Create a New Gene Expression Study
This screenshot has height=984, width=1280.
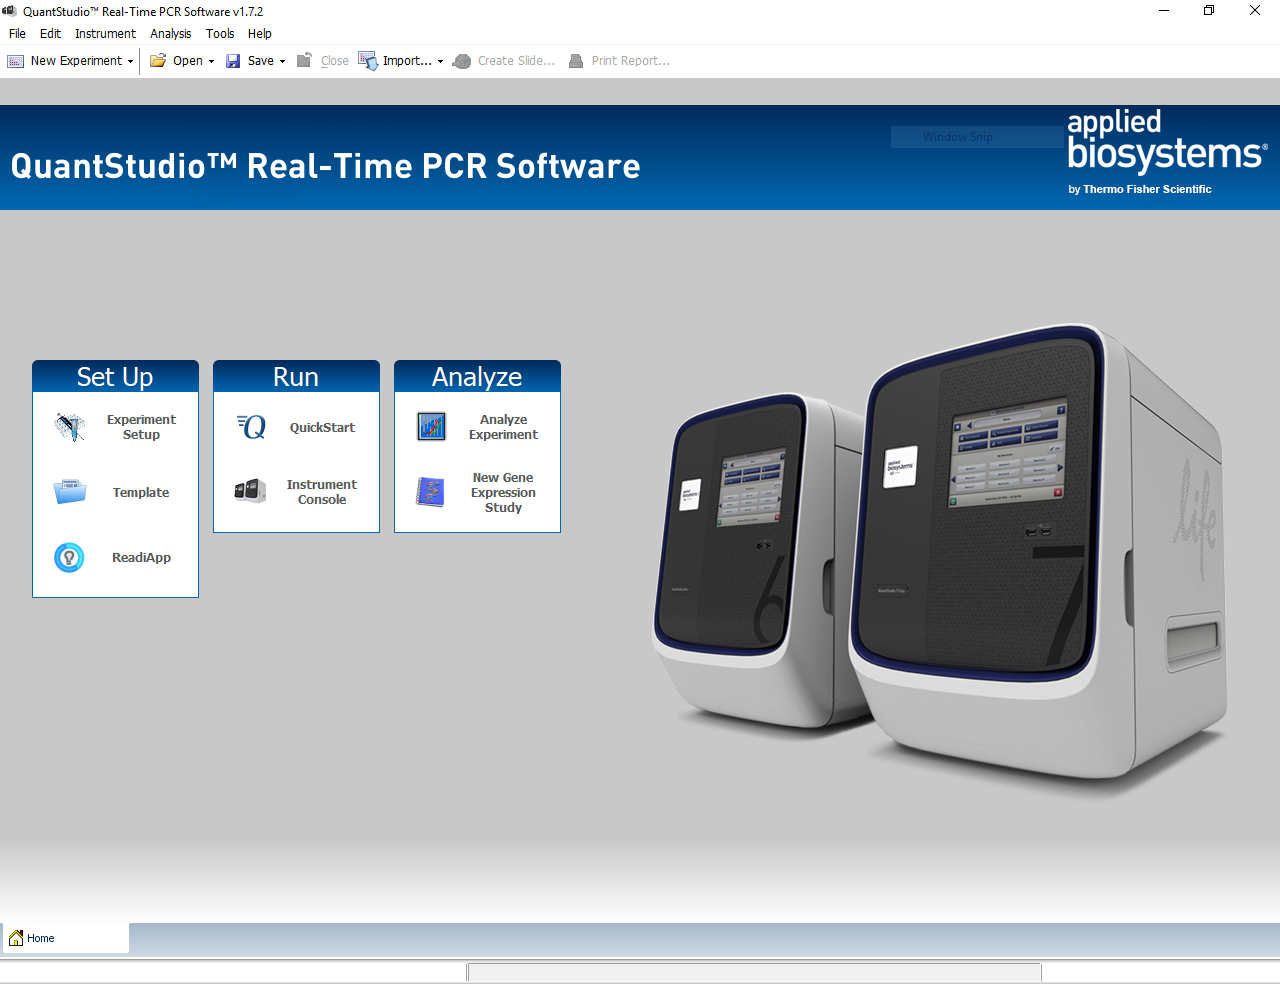[503, 492]
